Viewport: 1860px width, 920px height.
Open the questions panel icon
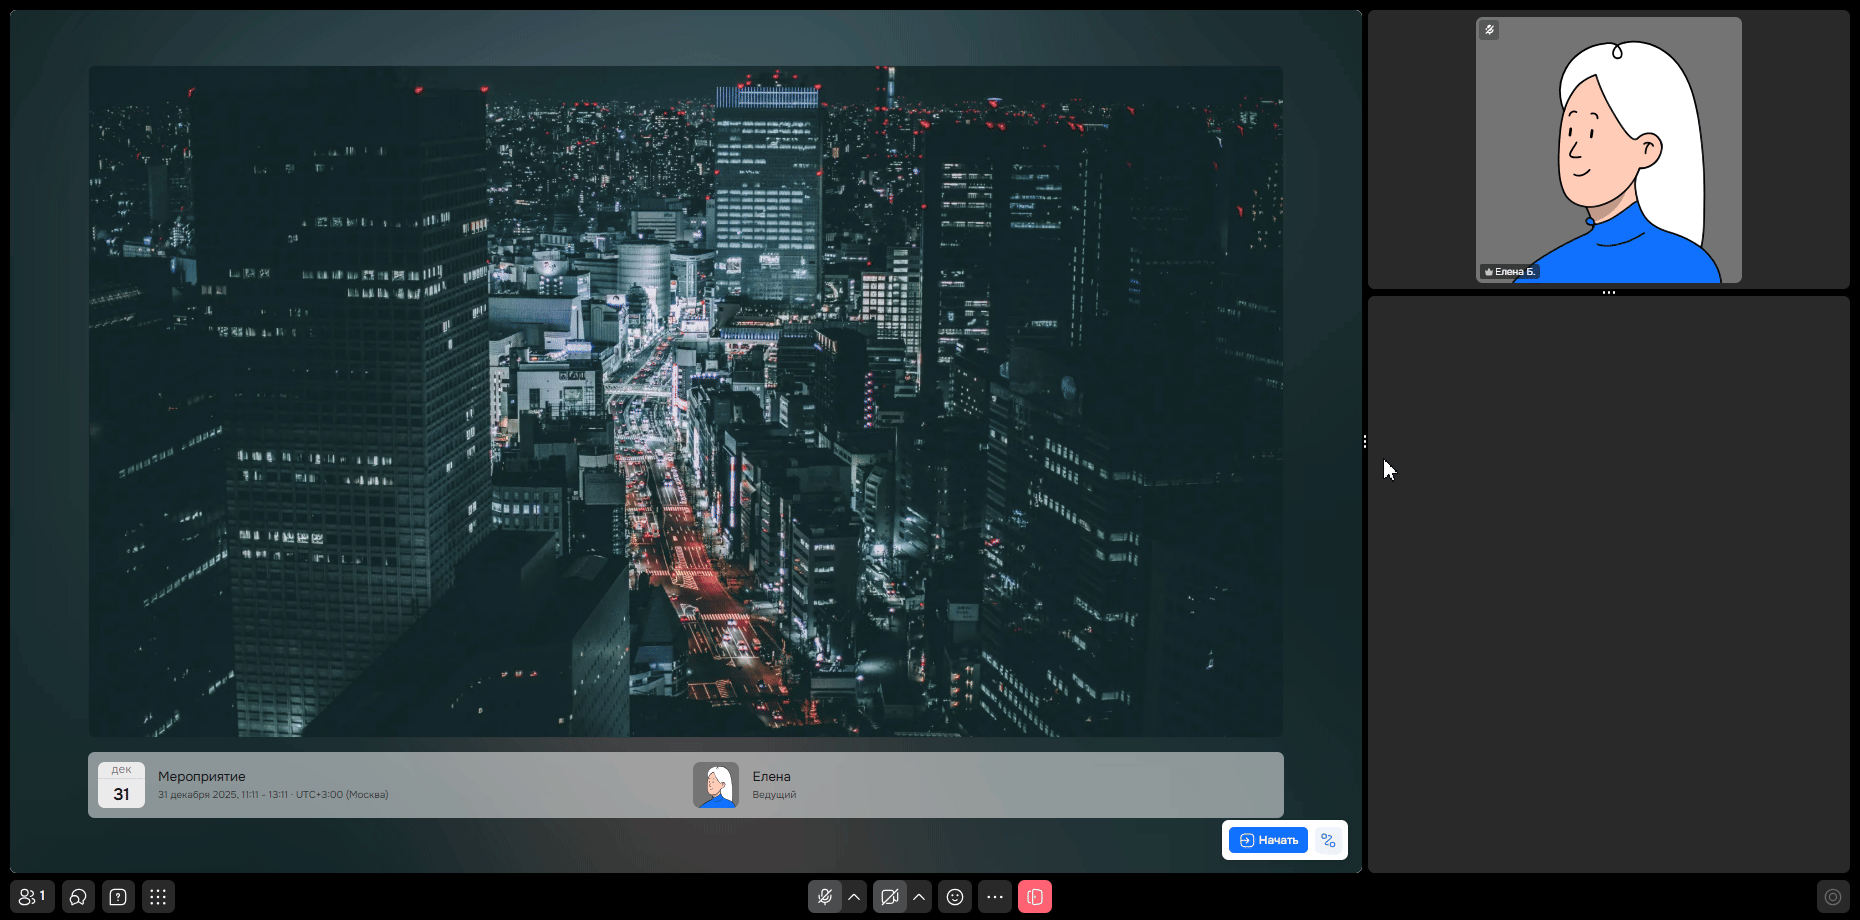(x=118, y=897)
